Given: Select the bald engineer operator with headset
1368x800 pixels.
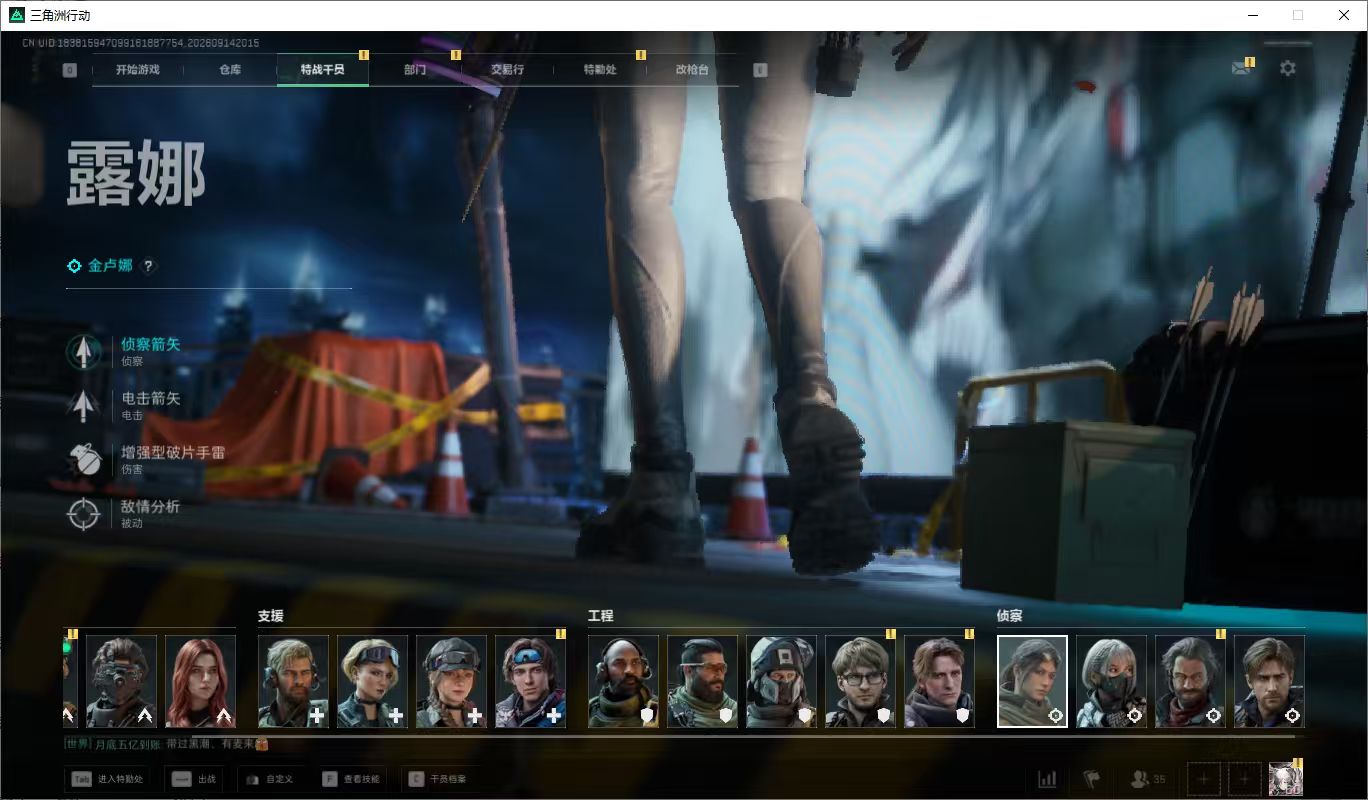Looking at the screenshot, I should pos(623,681).
